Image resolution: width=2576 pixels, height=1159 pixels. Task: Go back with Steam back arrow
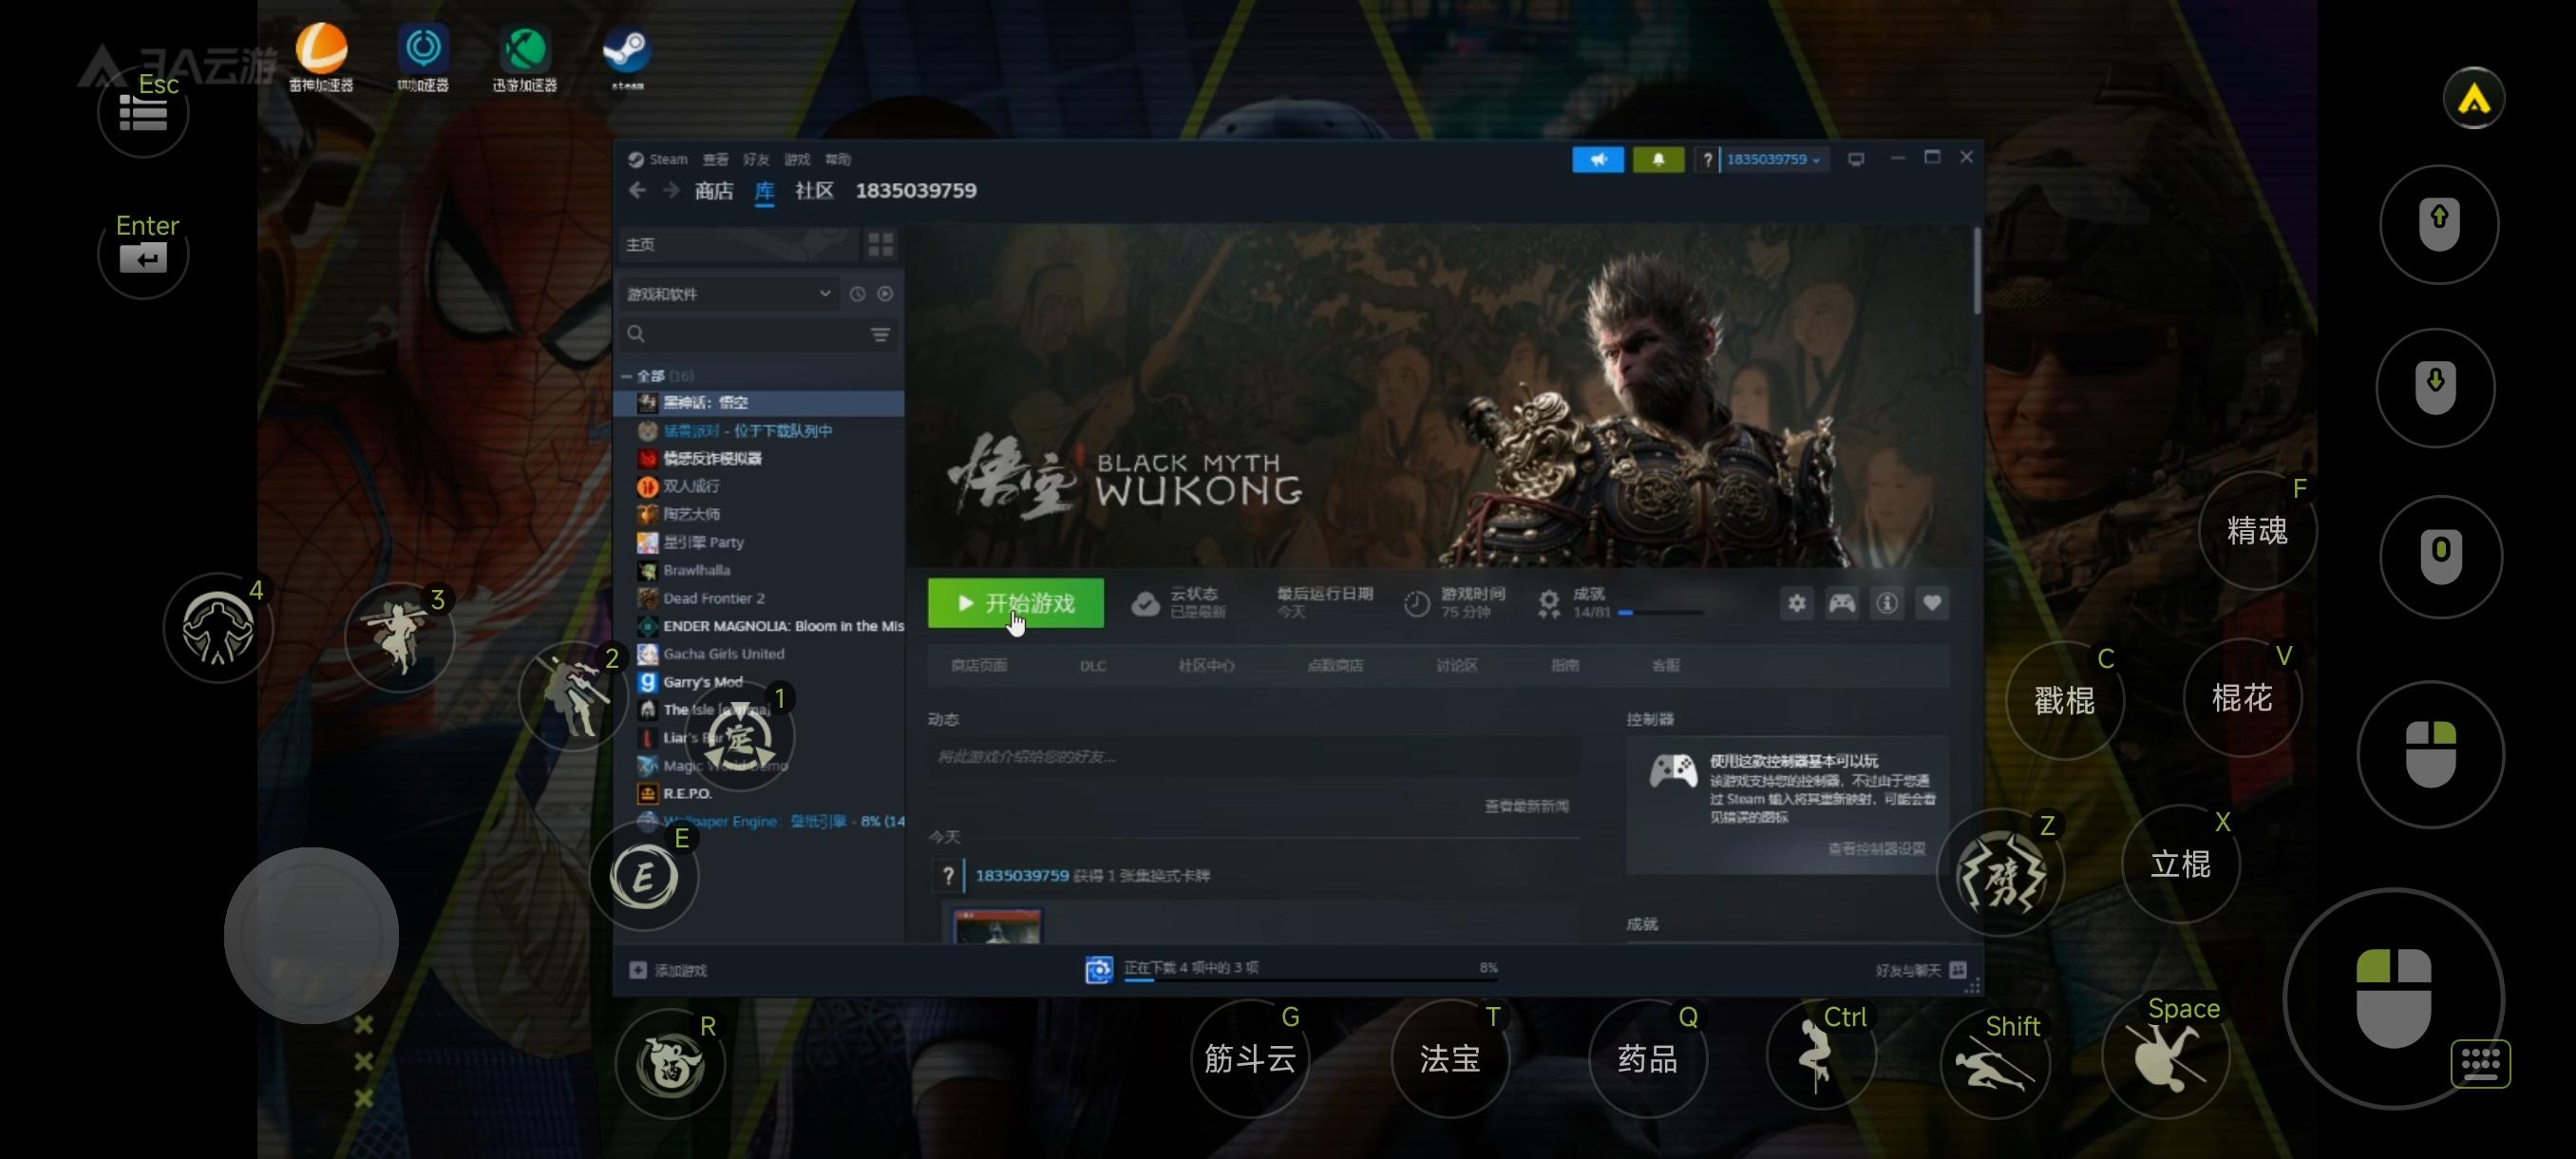point(637,190)
